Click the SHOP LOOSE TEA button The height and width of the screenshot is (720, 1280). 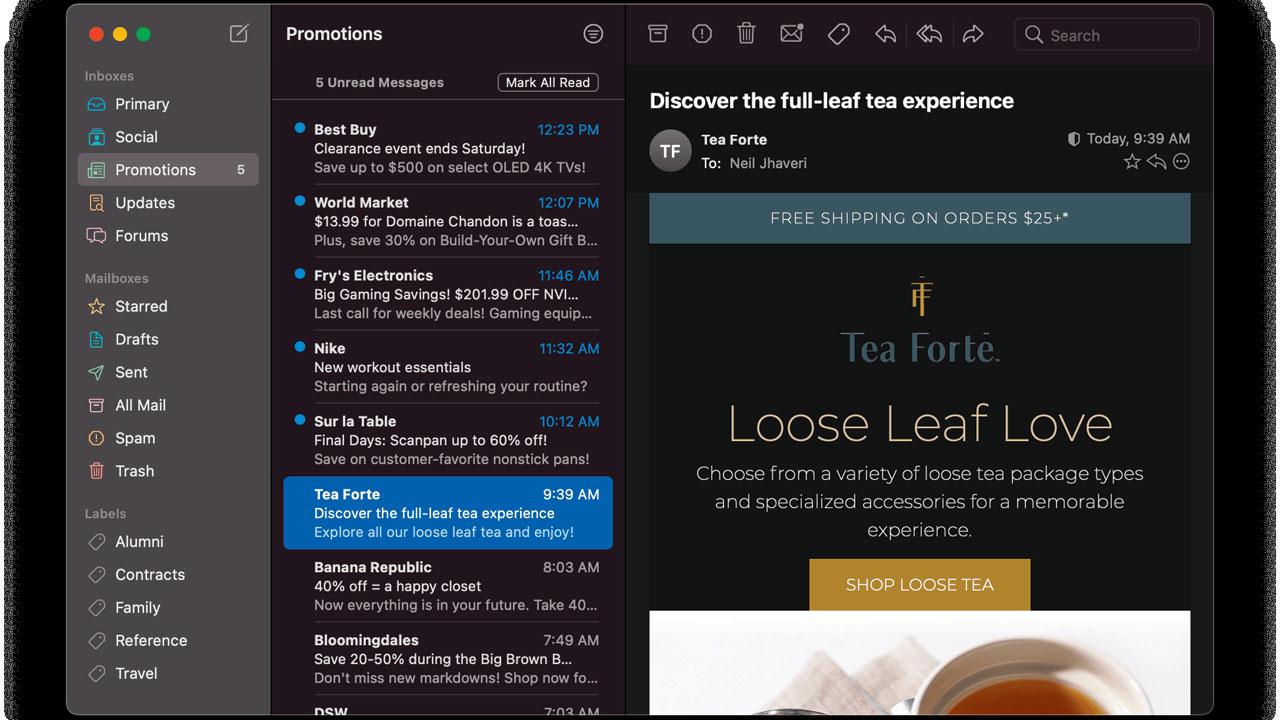919,585
